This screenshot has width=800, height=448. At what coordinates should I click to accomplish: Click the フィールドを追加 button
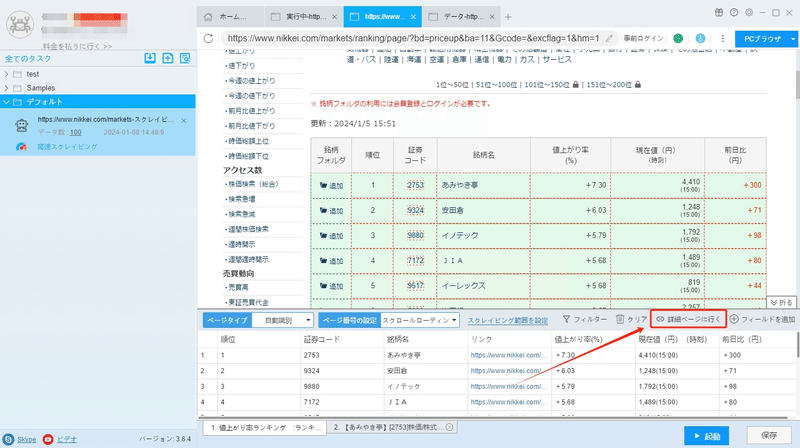click(x=762, y=319)
